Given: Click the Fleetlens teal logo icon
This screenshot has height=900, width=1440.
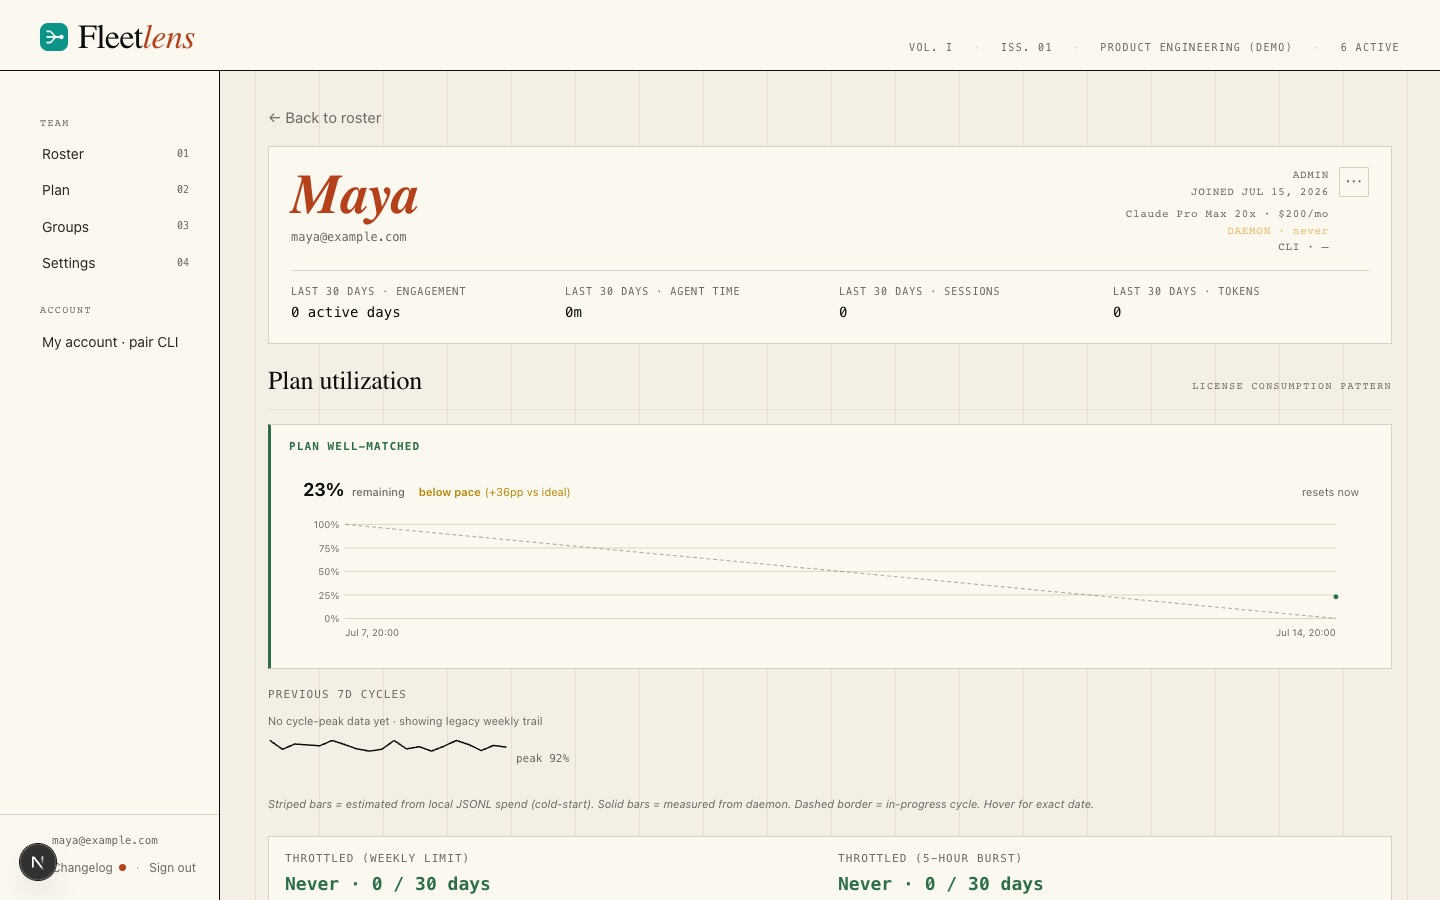Looking at the screenshot, I should click(x=54, y=37).
